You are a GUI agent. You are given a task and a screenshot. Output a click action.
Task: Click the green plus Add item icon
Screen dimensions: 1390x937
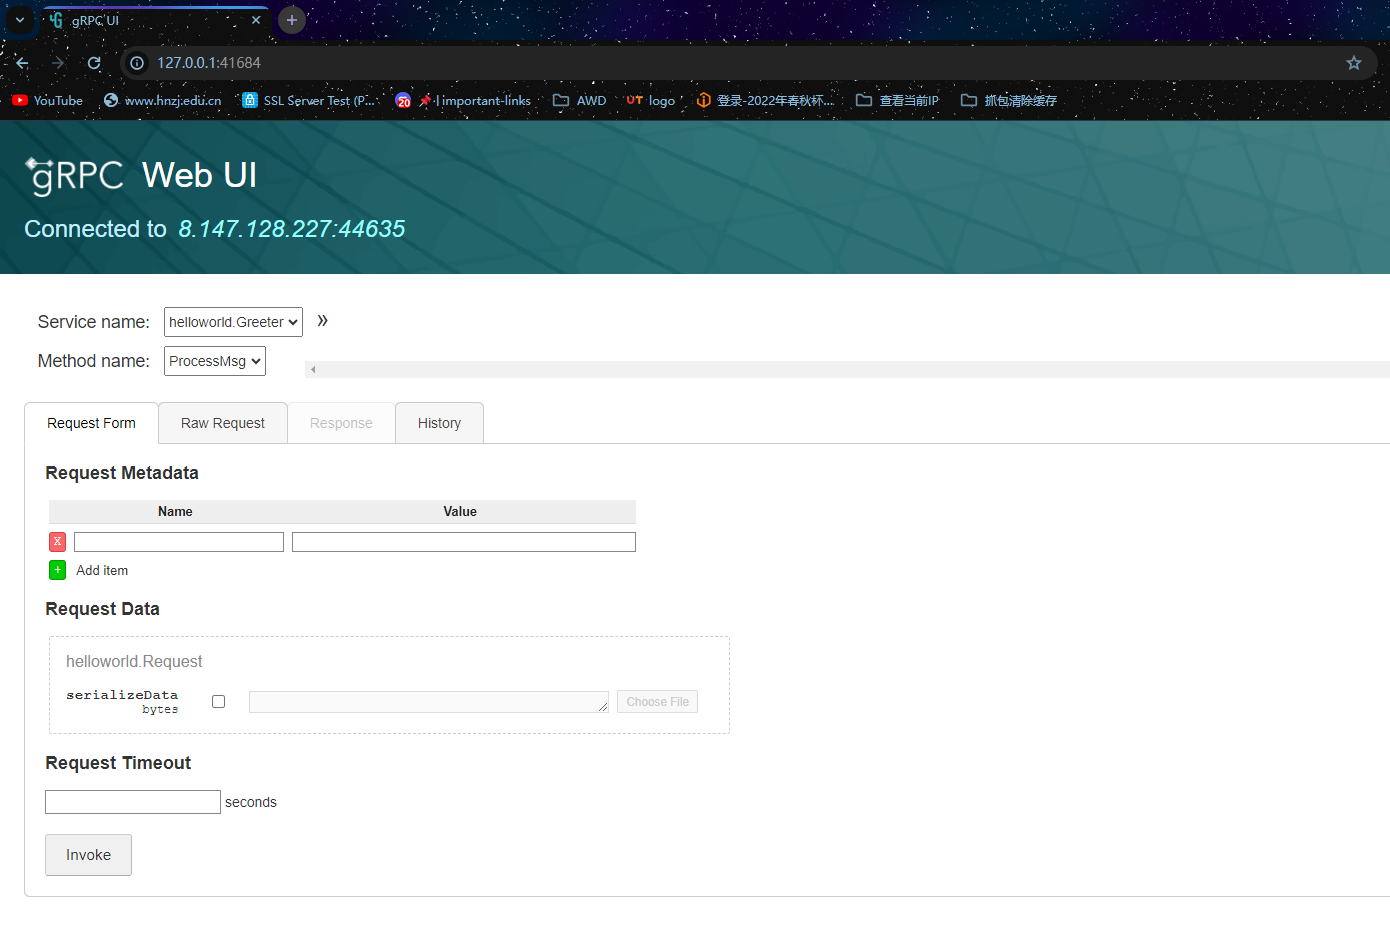point(58,570)
